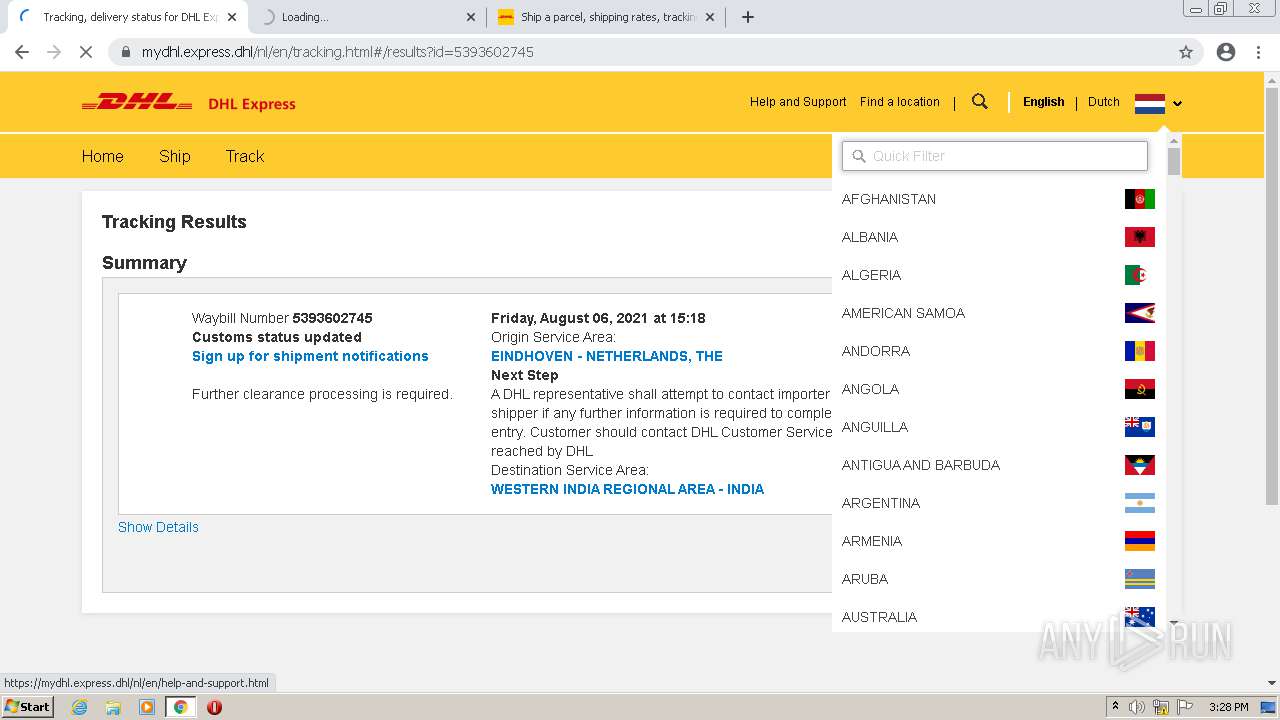Switch language to English
This screenshot has width=1280, height=720.
[x=1043, y=102]
